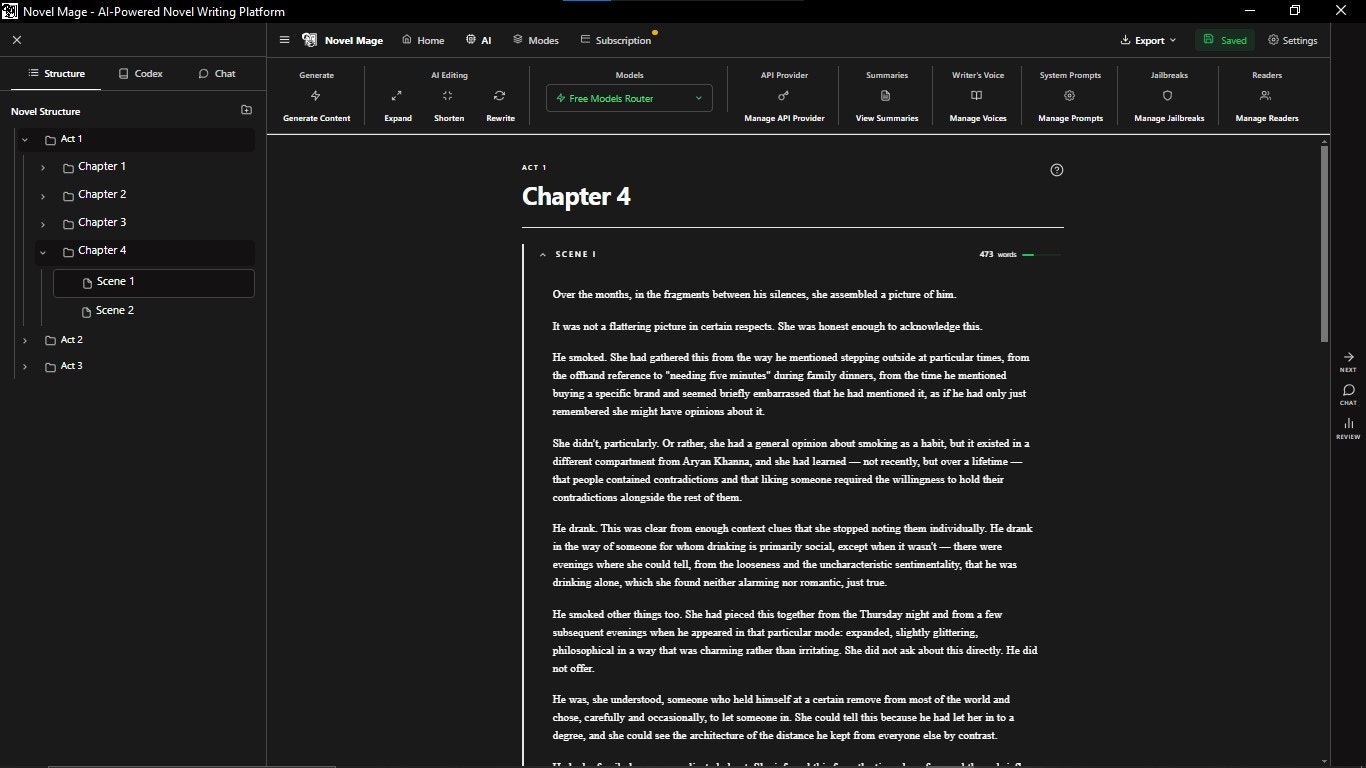Click the hamburger menu icon
Screen dimensions: 1366x768
pyautogui.click(x=285, y=40)
